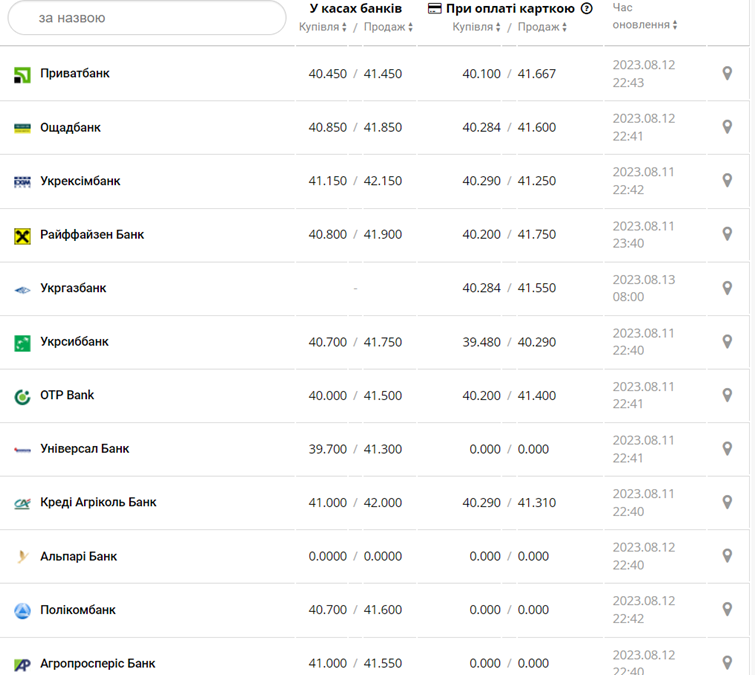Screen dimensions: 755x675
Task: Click the Ukrsibbank green logo icon
Action: click(x=22, y=342)
